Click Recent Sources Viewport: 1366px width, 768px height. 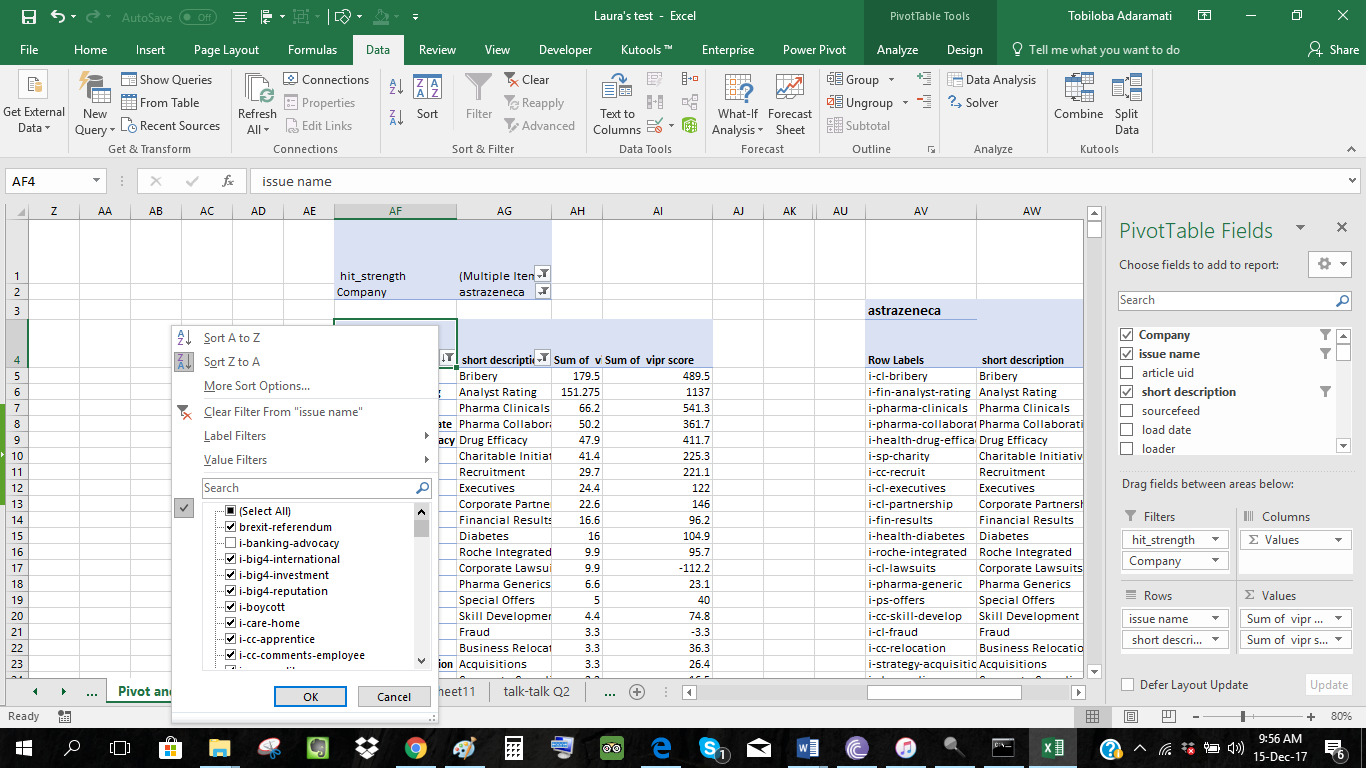(x=171, y=126)
